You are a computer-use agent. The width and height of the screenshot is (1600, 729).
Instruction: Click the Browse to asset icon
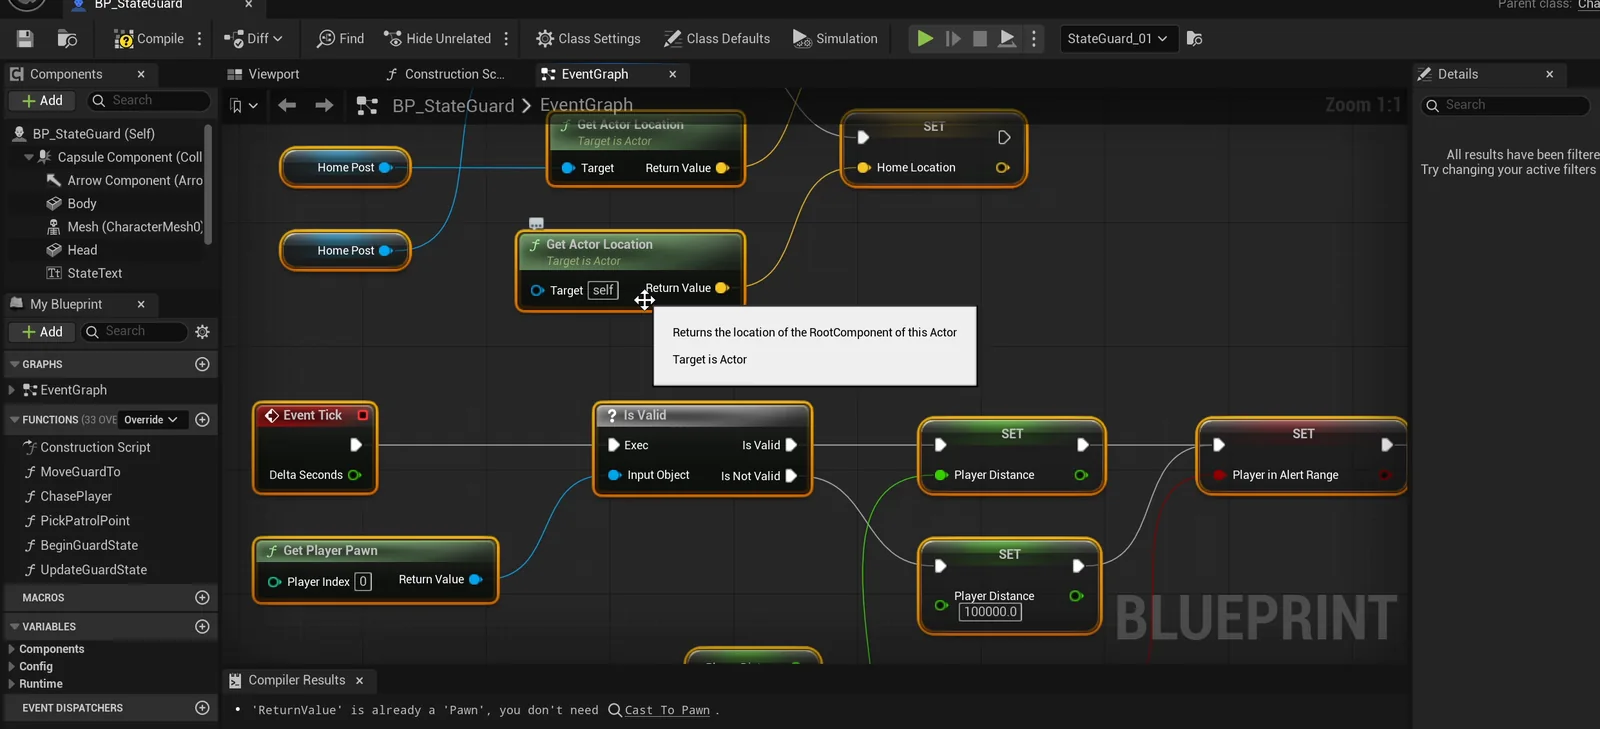coord(67,39)
